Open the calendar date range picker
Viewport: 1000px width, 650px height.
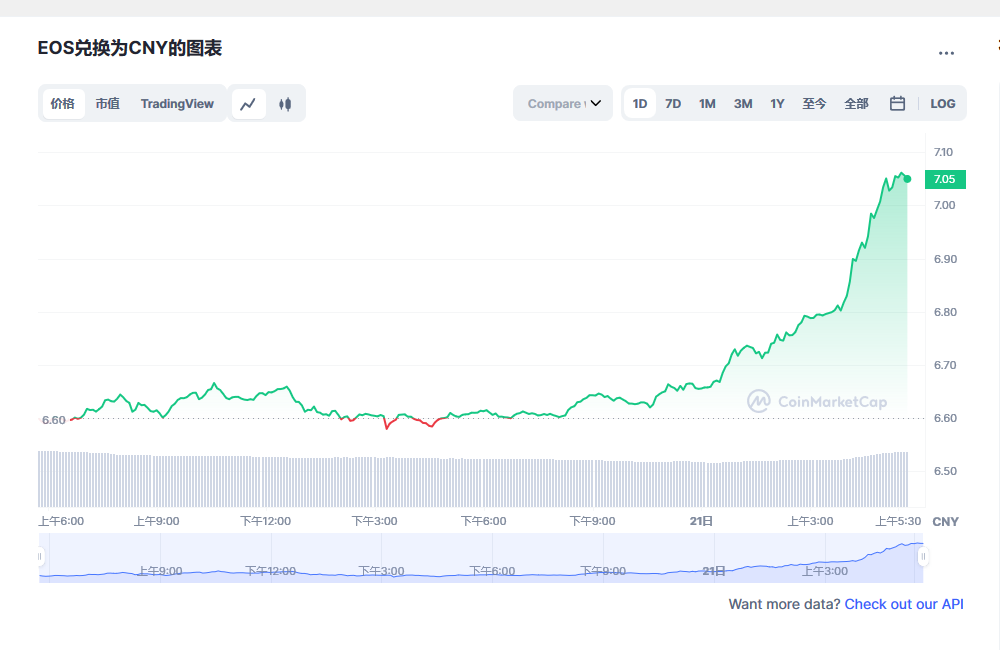(x=897, y=103)
